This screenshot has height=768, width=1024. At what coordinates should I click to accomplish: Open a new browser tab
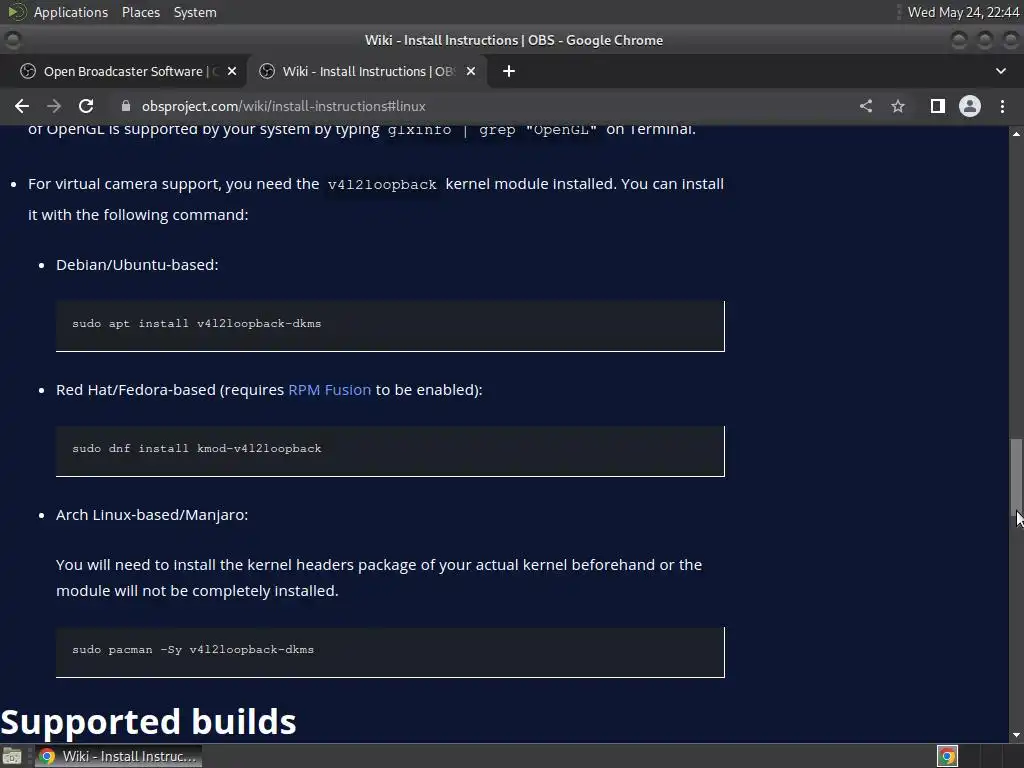(509, 71)
